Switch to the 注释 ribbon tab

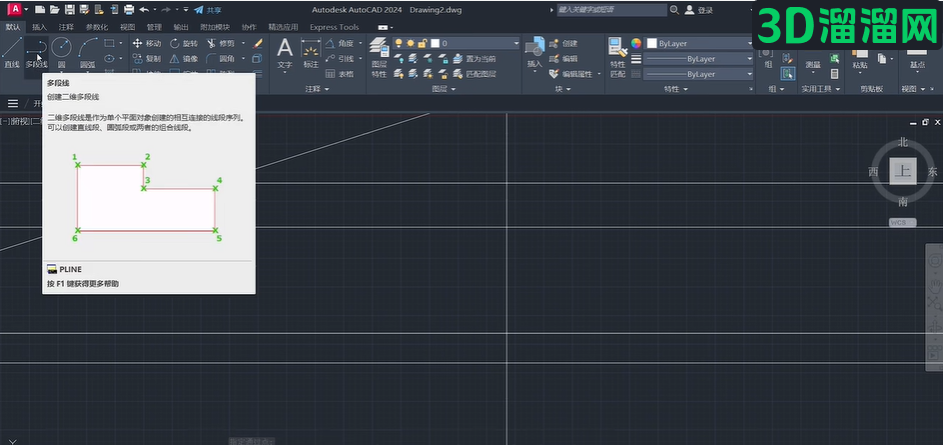pyautogui.click(x=66, y=27)
